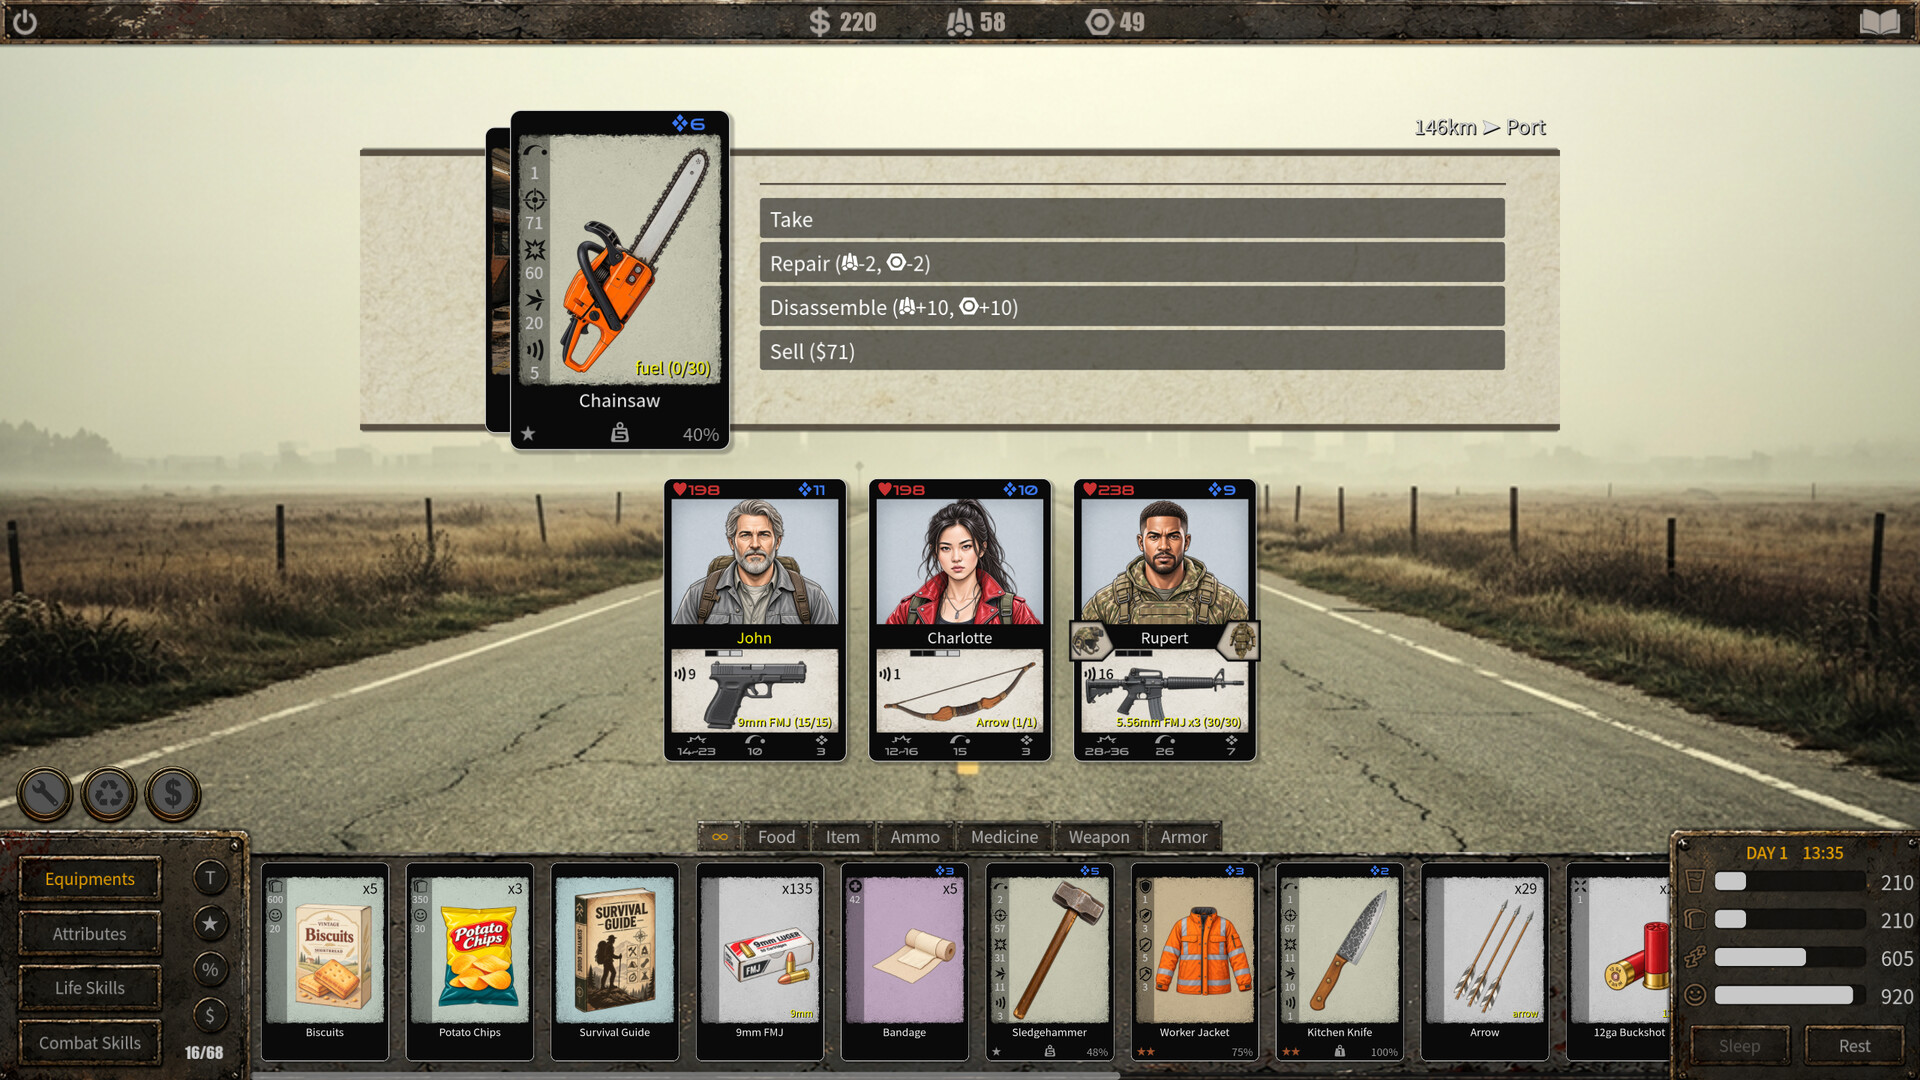Select the Worker Jacket inventory card
The height and width of the screenshot is (1080, 1920).
(x=1194, y=961)
